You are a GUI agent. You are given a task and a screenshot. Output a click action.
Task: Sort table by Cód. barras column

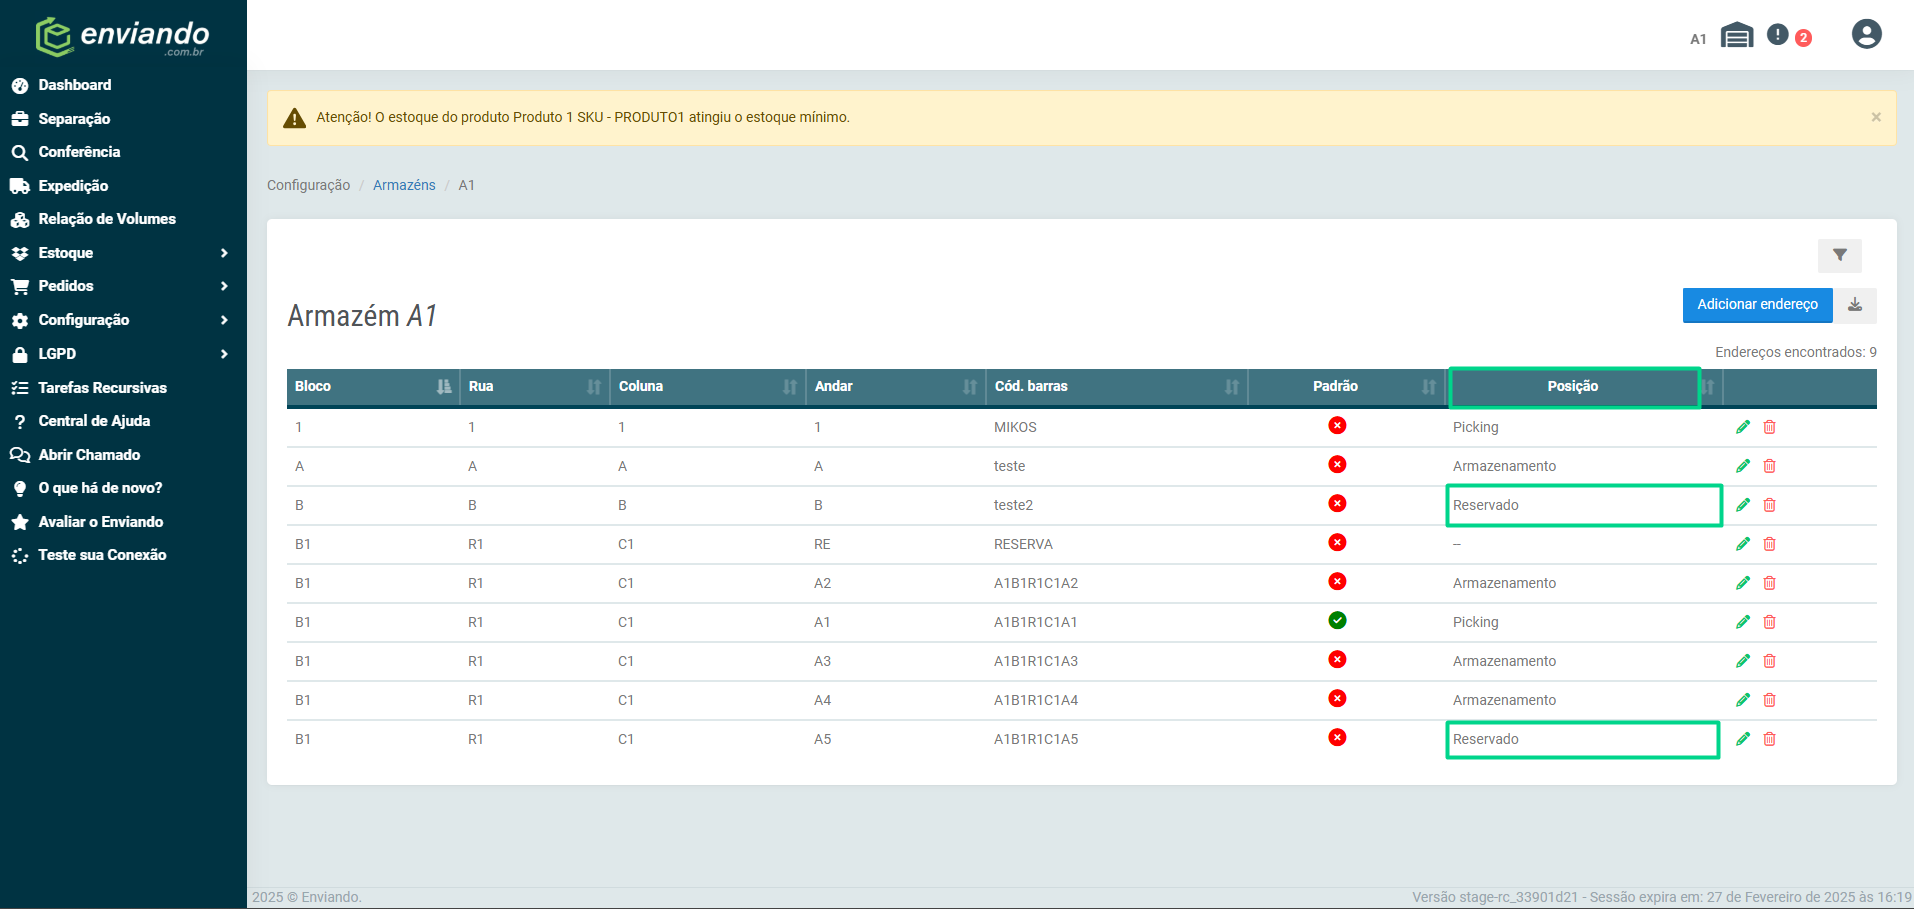(1117, 387)
